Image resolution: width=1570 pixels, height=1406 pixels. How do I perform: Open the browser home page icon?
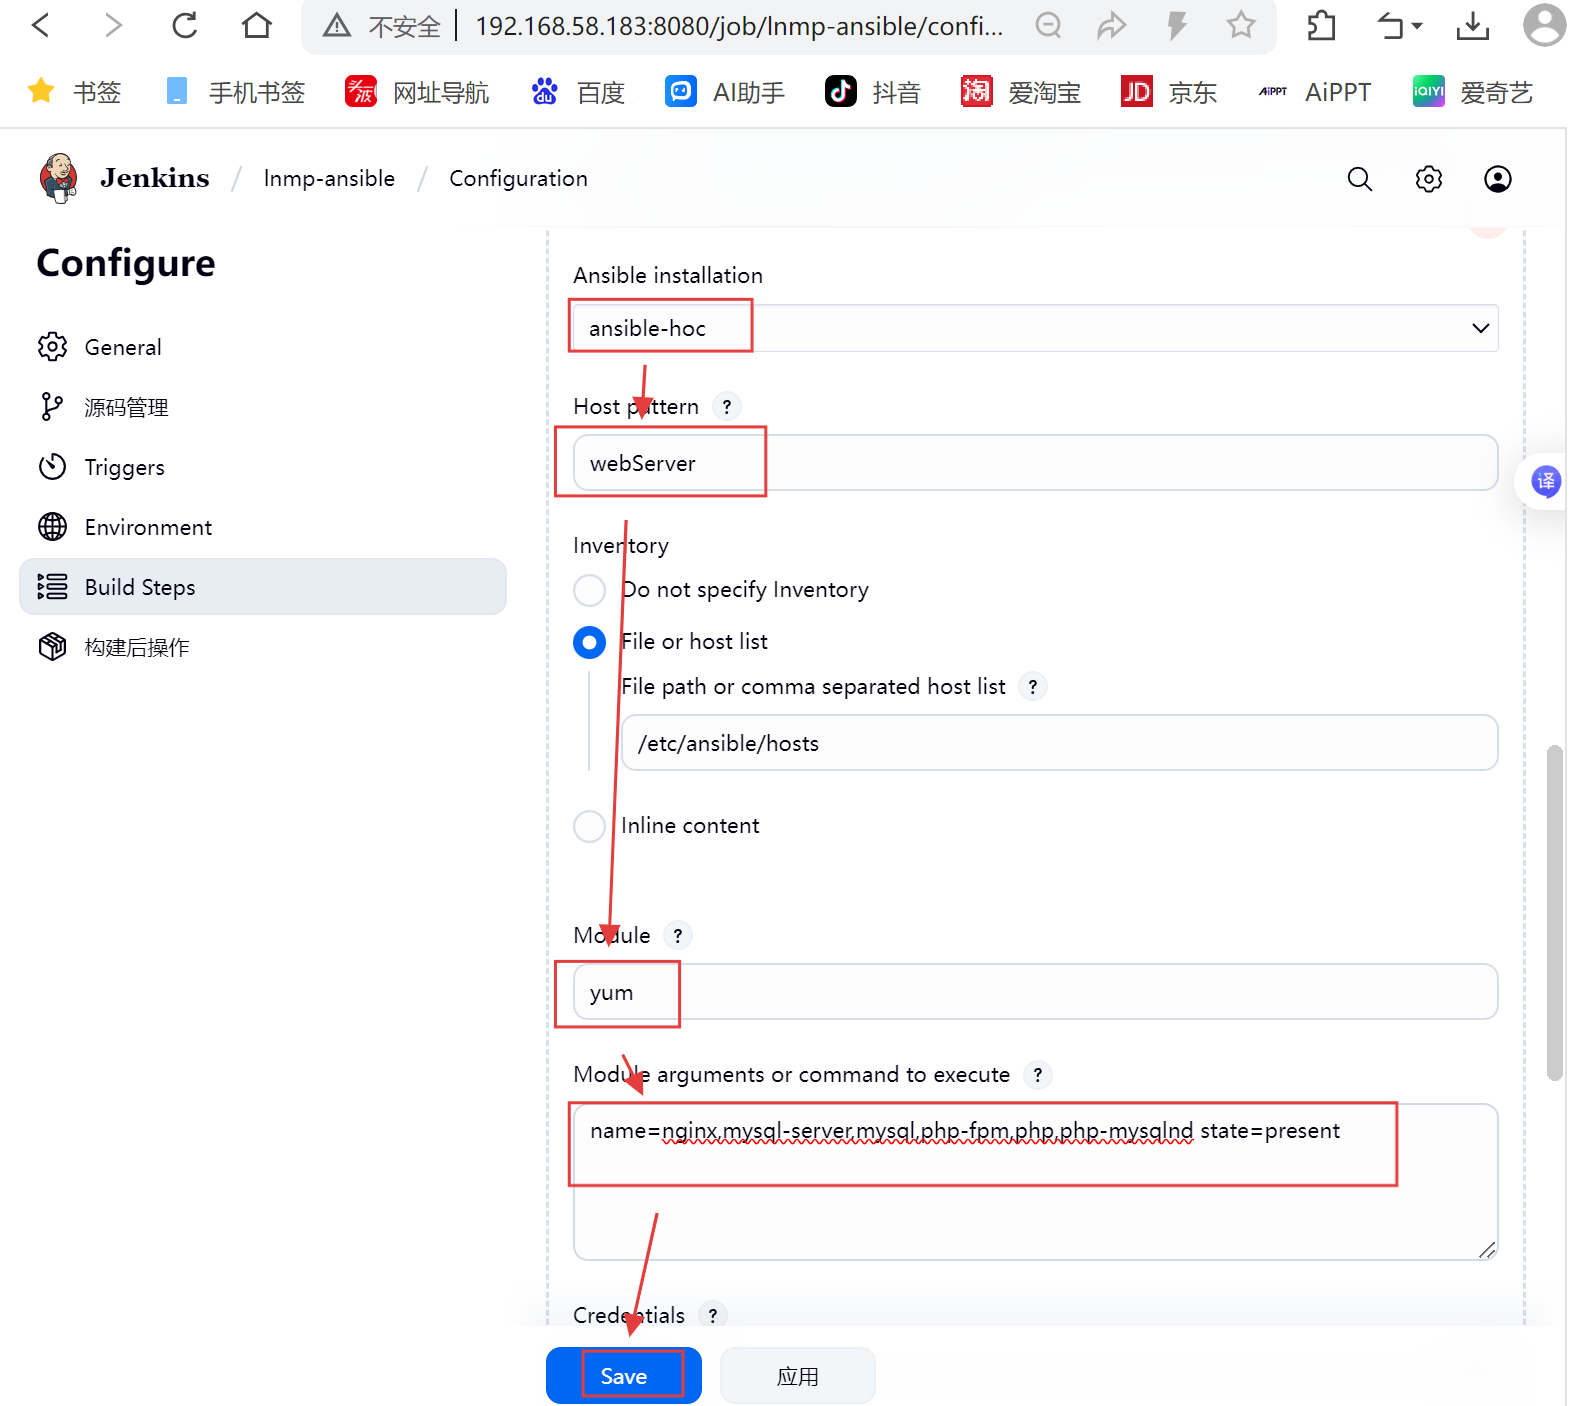tap(257, 25)
